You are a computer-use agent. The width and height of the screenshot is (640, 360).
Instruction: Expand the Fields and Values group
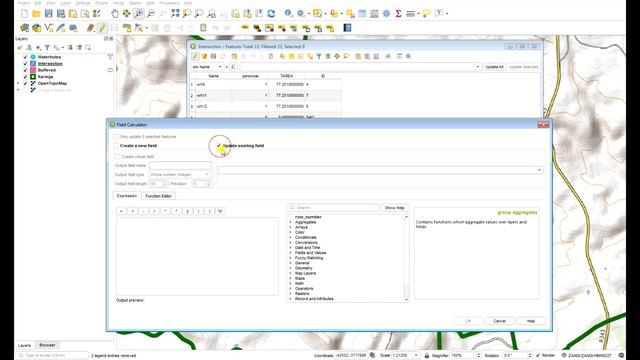click(x=290, y=253)
